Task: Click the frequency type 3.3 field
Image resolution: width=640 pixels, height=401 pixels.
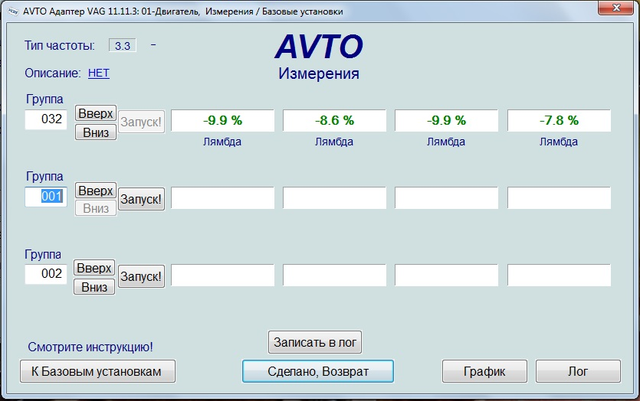Action: [x=122, y=45]
